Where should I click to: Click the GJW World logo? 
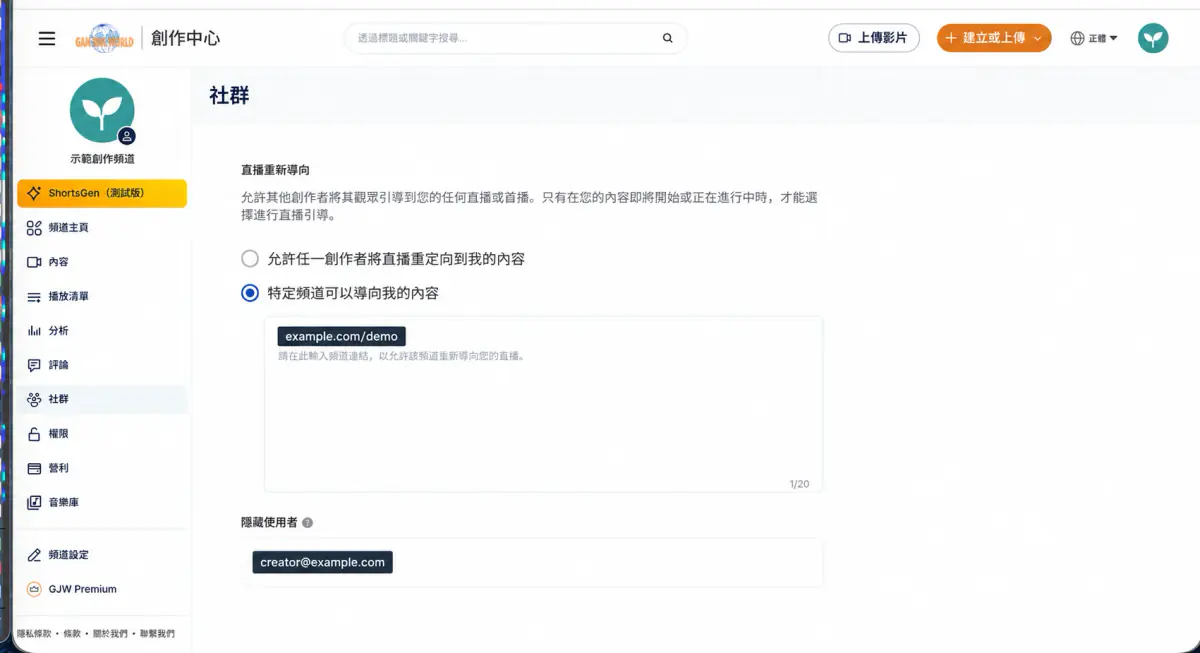click(104, 38)
